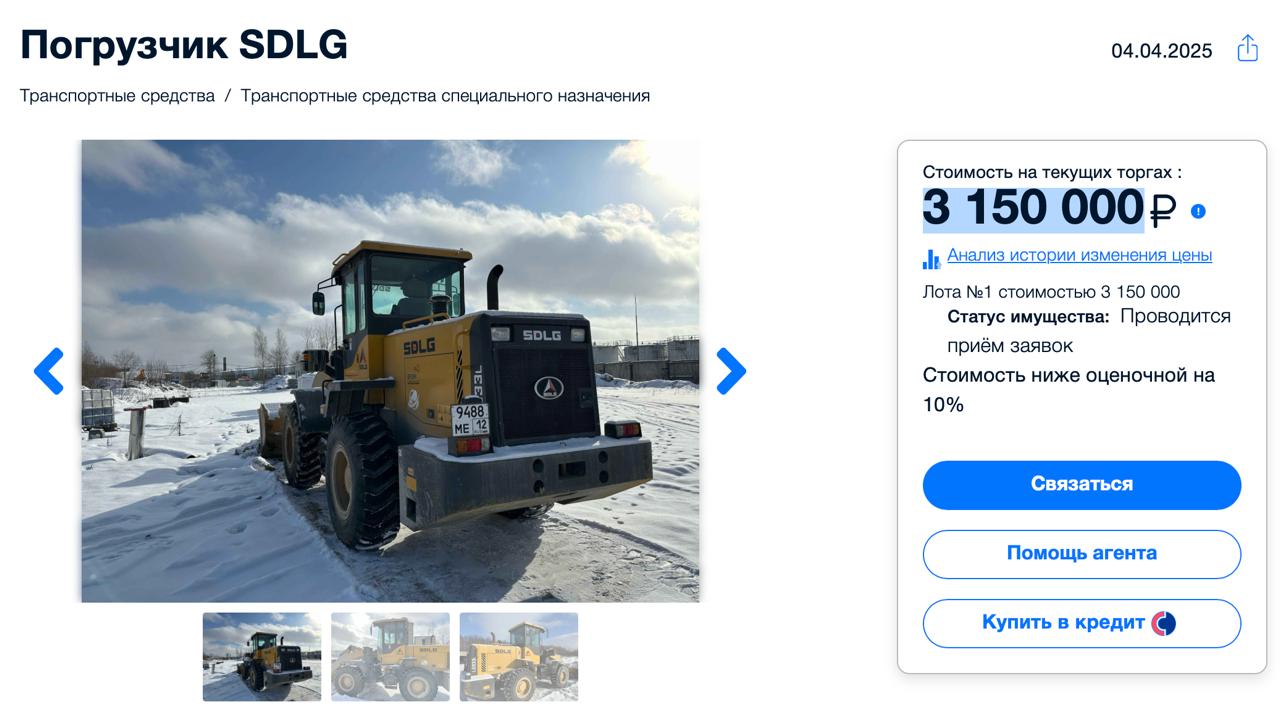Go to the Транспортные средства breadcrumb
Viewport: 1280px width, 709px height.
117,96
